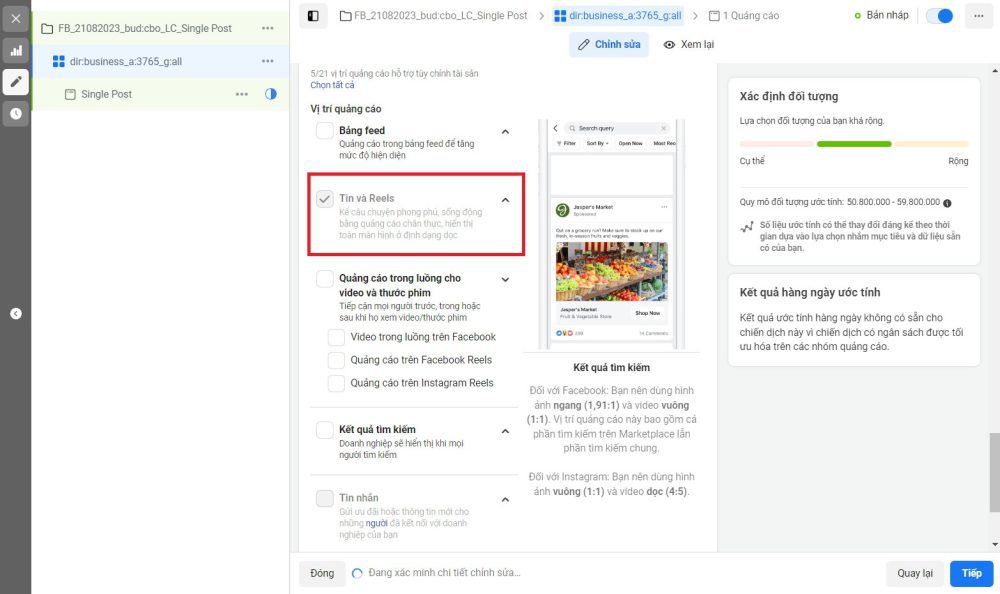
Task: Switch to the Xem lại tab
Action: (689, 45)
